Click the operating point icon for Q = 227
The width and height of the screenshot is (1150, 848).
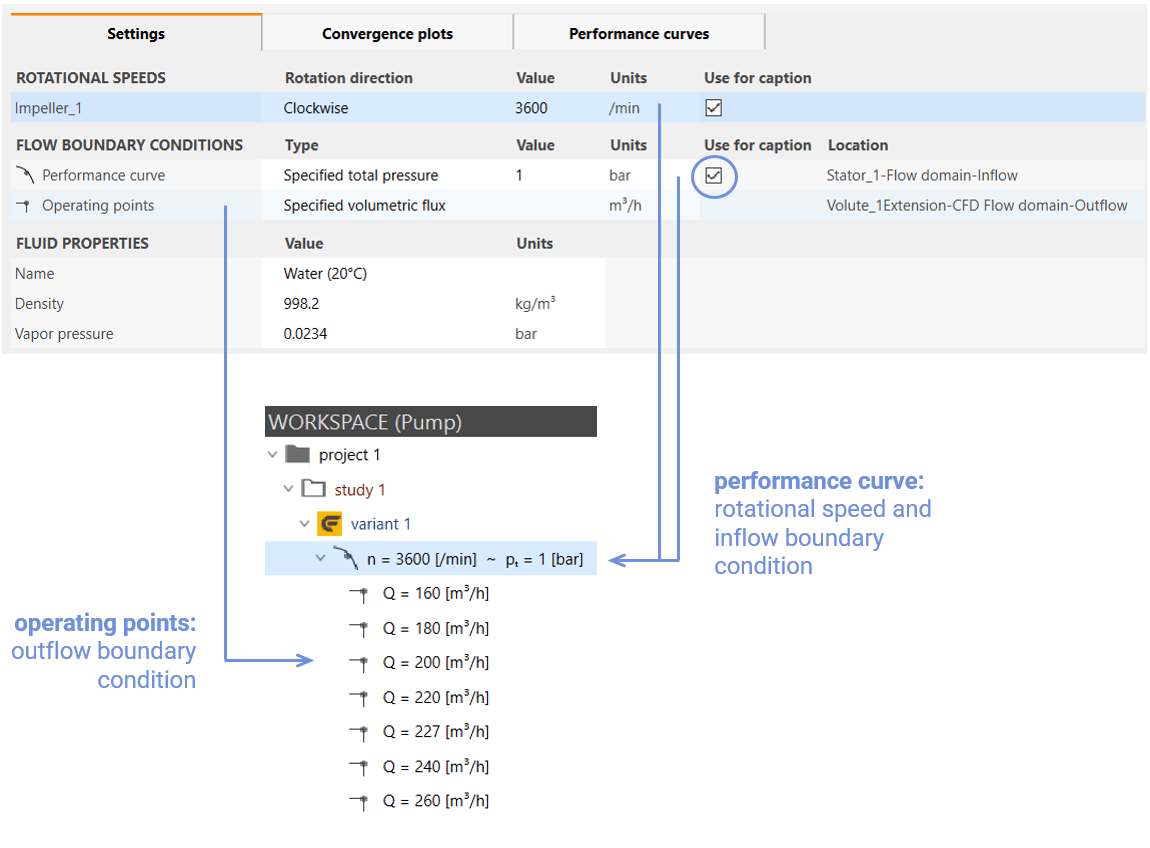click(x=359, y=732)
